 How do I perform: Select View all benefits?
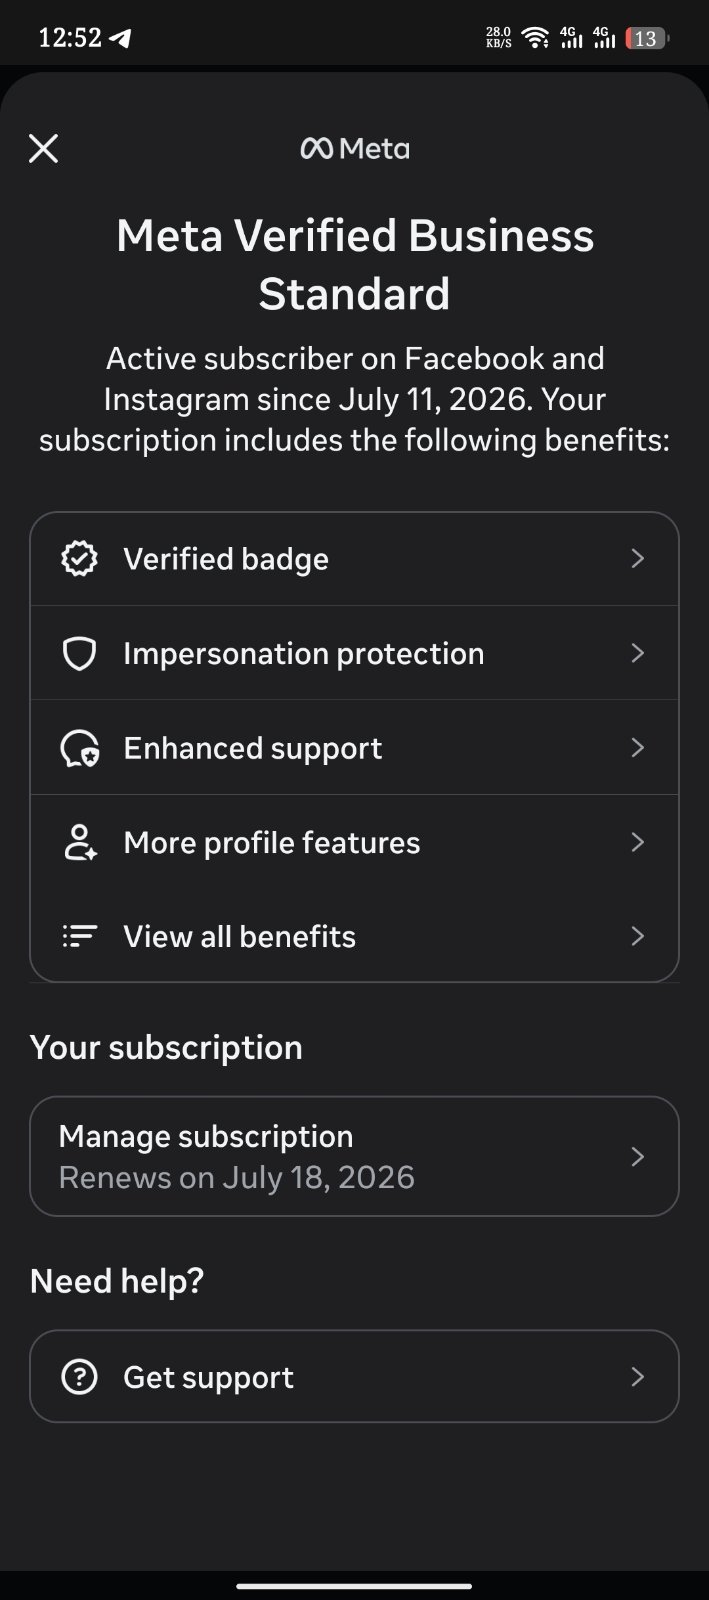[354, 936]
